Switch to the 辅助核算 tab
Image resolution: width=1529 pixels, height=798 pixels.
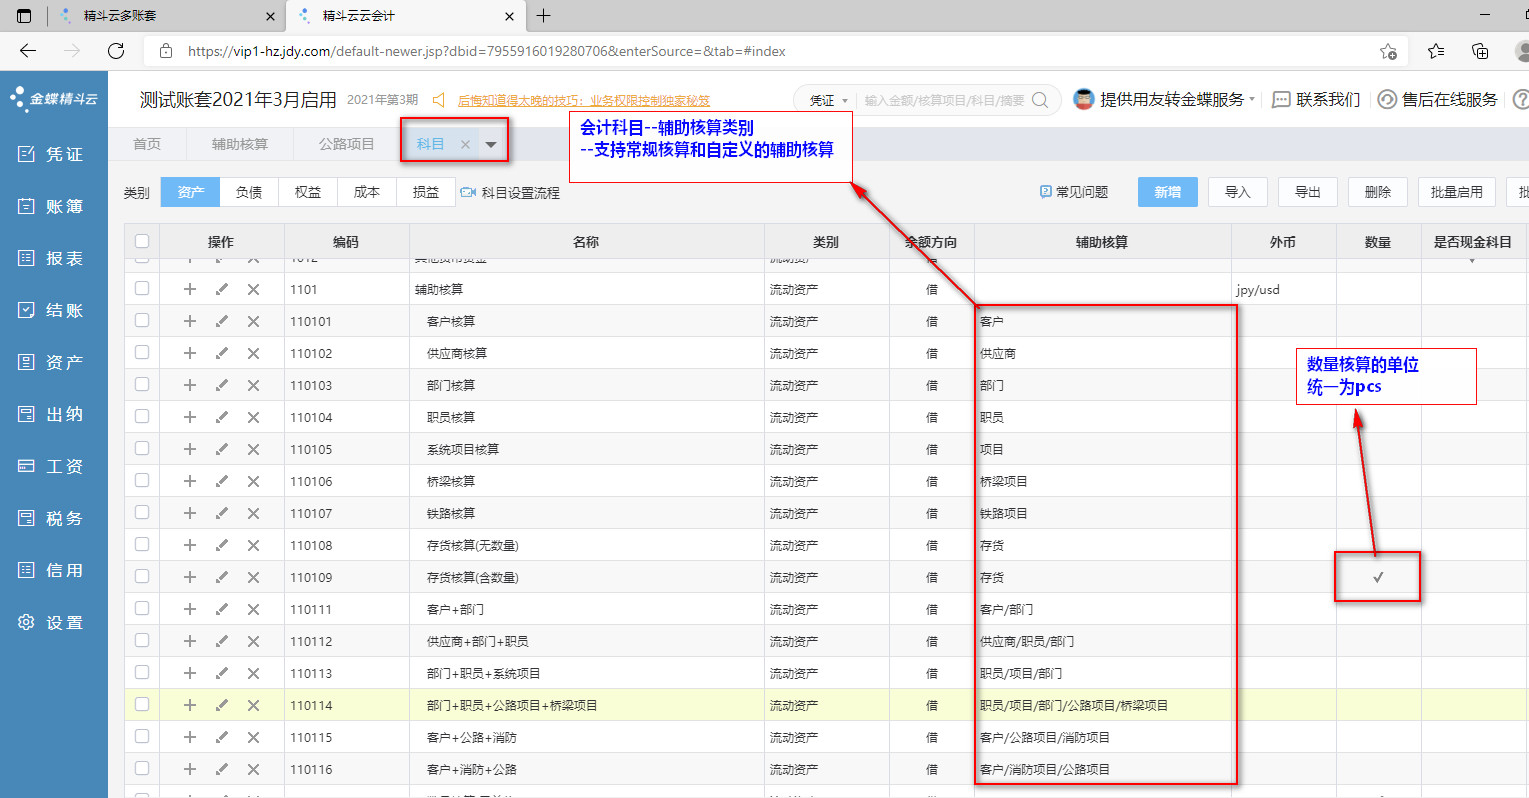coord(240,144)
